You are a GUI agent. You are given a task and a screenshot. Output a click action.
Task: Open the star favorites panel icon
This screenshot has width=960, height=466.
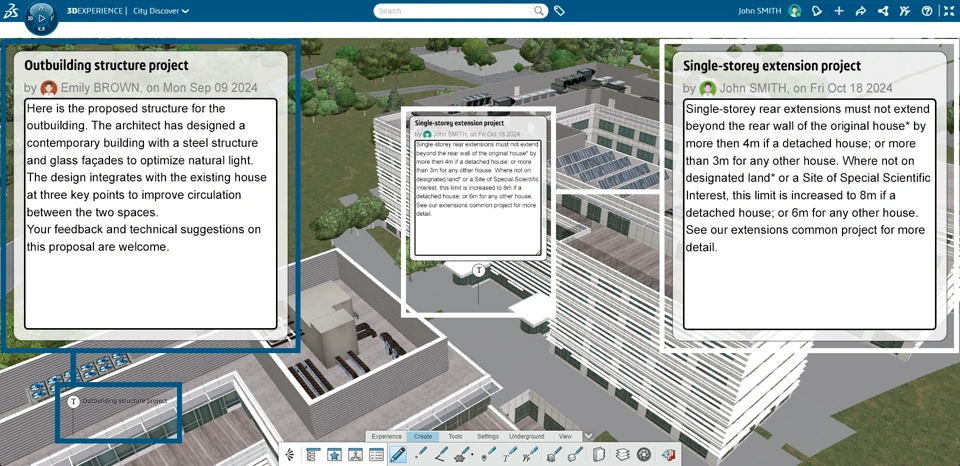coord(334,454)
